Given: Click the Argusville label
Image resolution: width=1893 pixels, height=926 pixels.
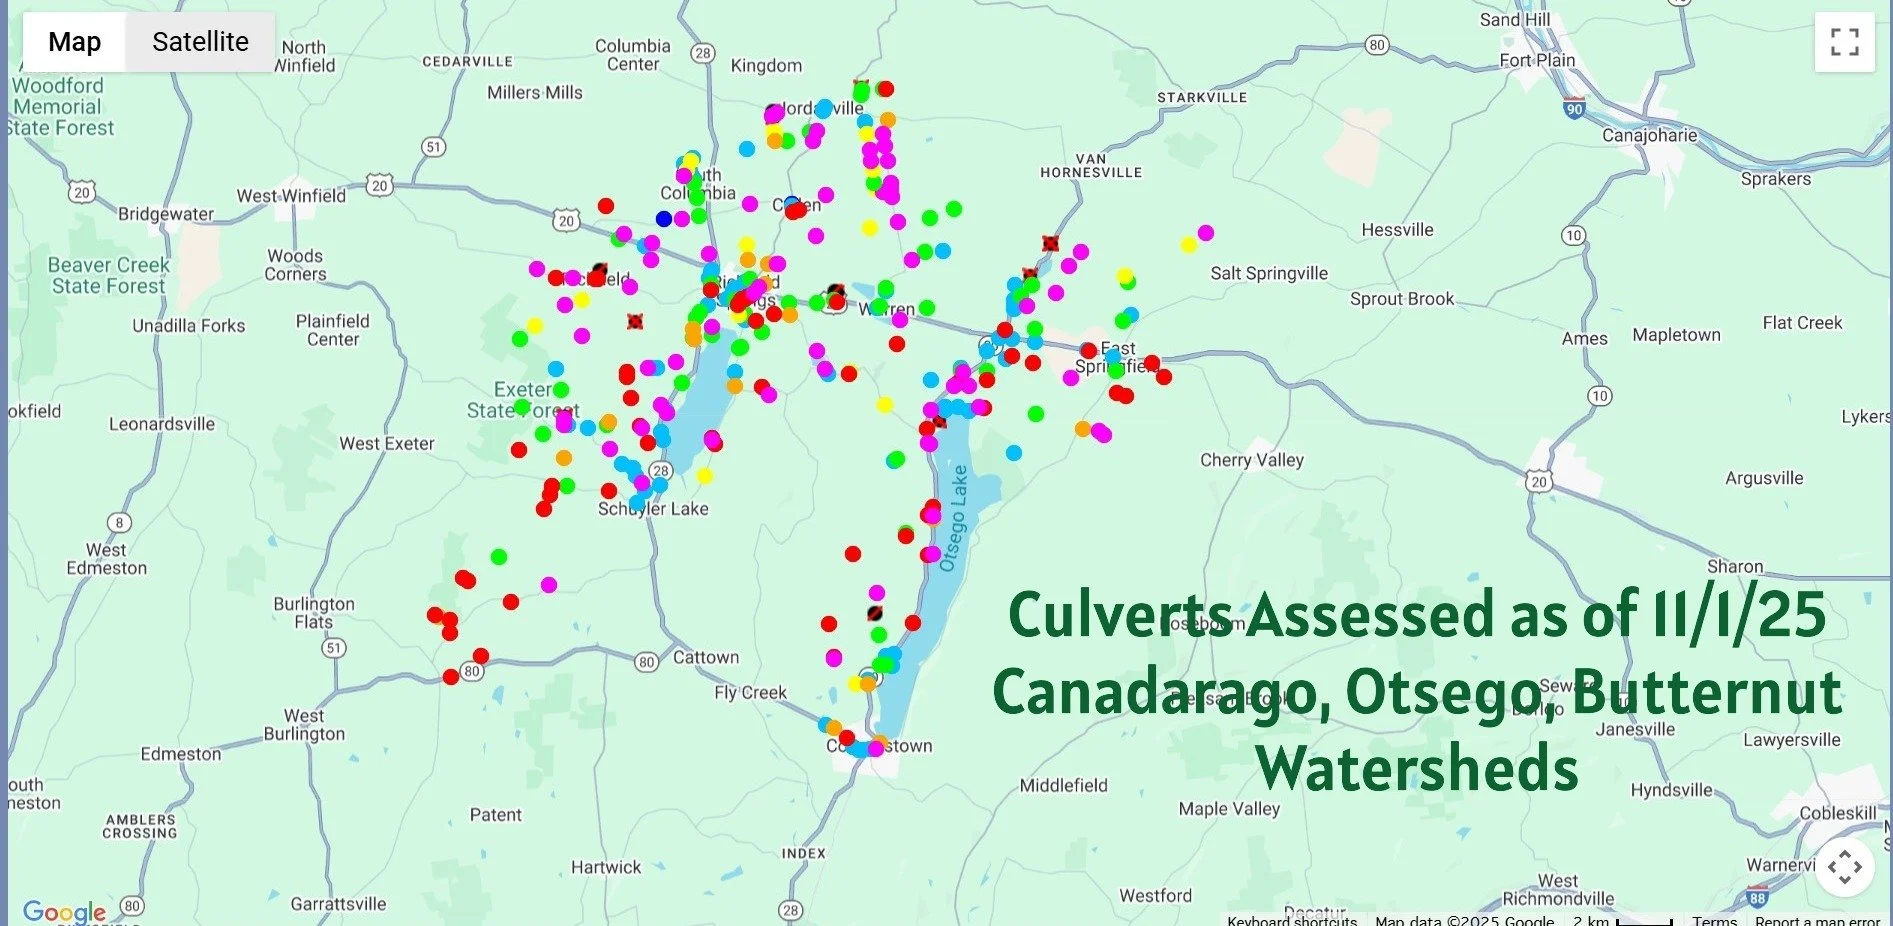Looking at the screenshot, I should coord(1764,478).
